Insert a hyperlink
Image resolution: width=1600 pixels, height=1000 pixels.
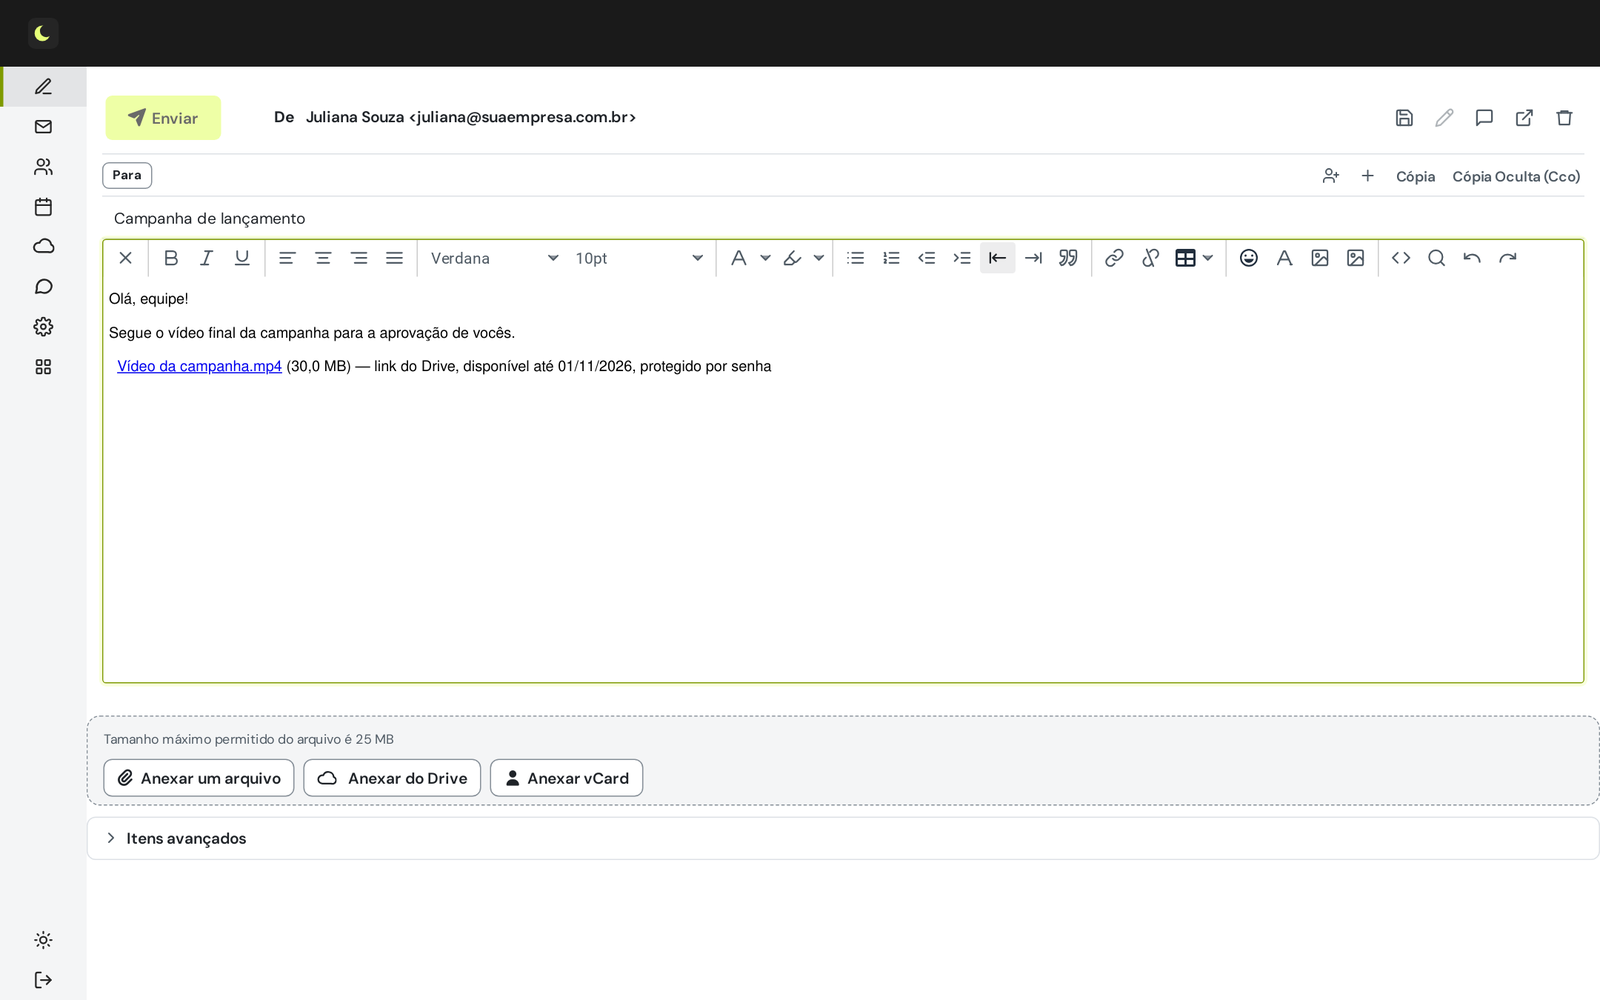point(1114,258)
